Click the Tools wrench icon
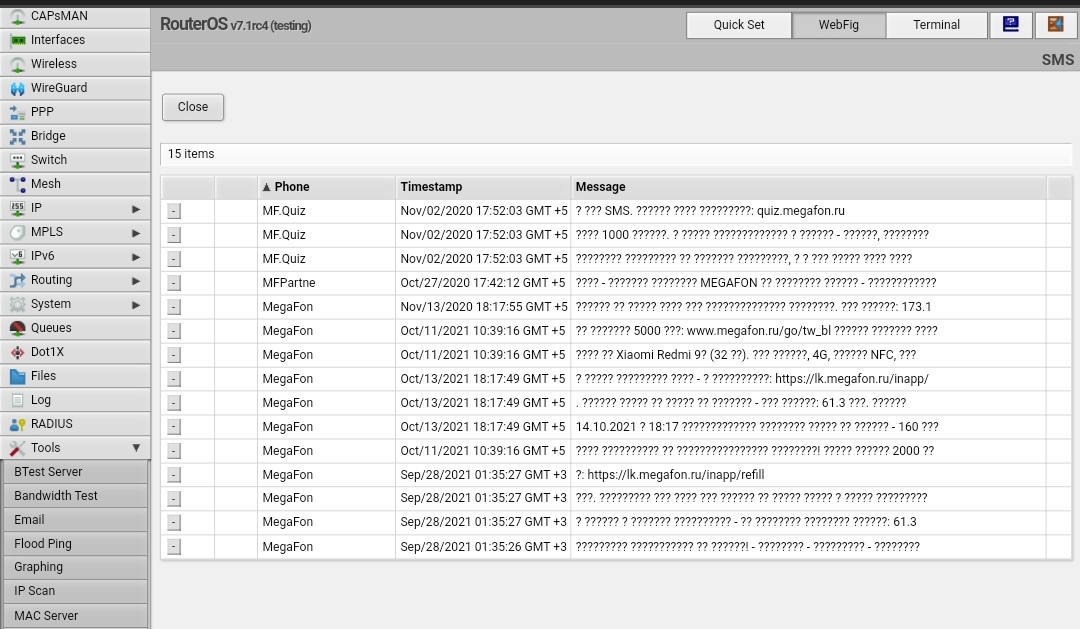 click(x=17, y=448)
